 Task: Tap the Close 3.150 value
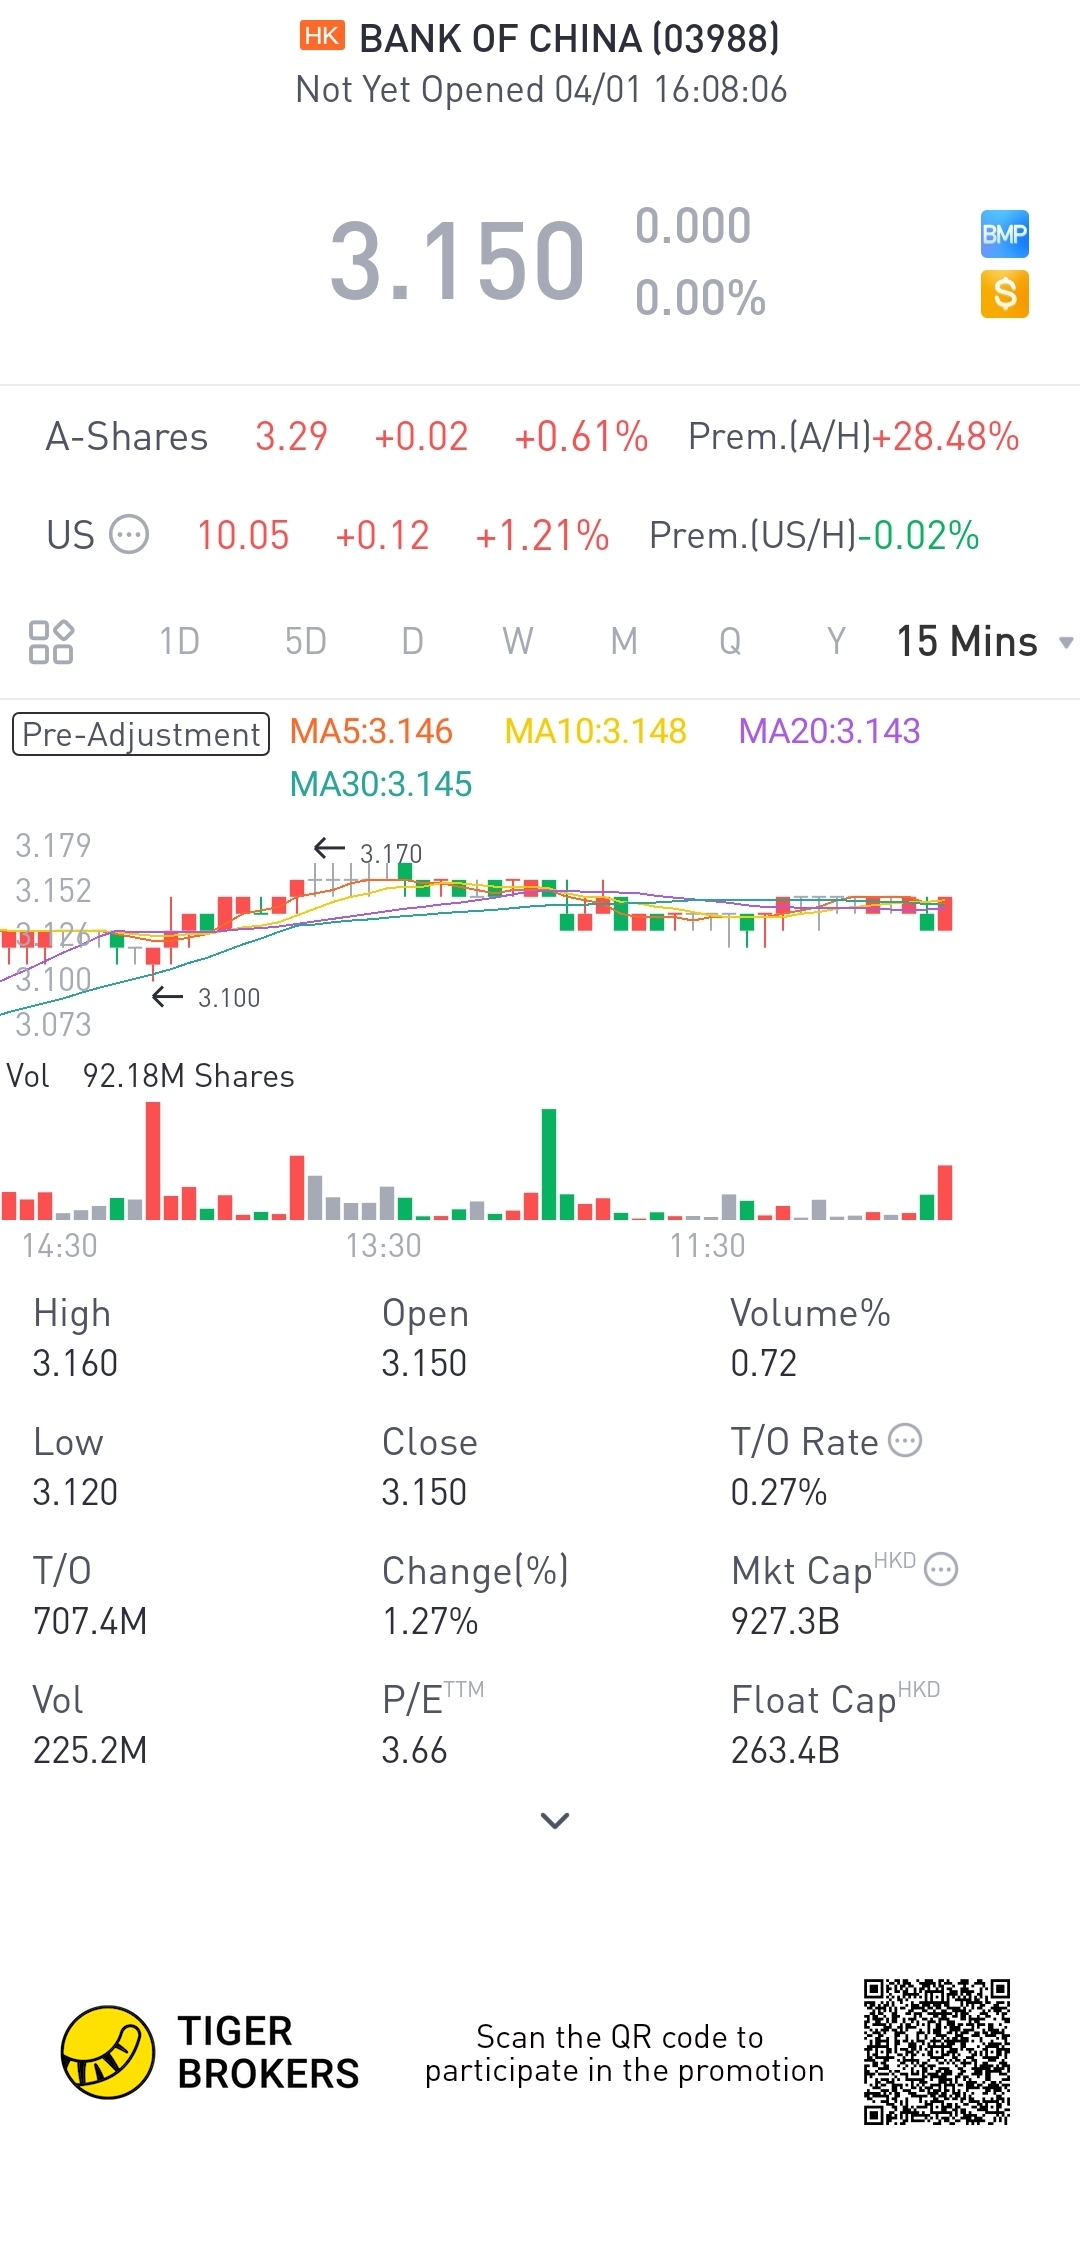coord(424,1492)
